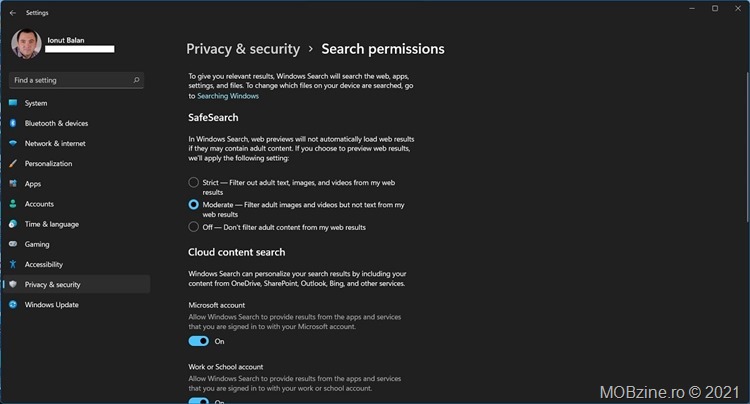Go to Privacy & security breadcrumb

point(243,49)
